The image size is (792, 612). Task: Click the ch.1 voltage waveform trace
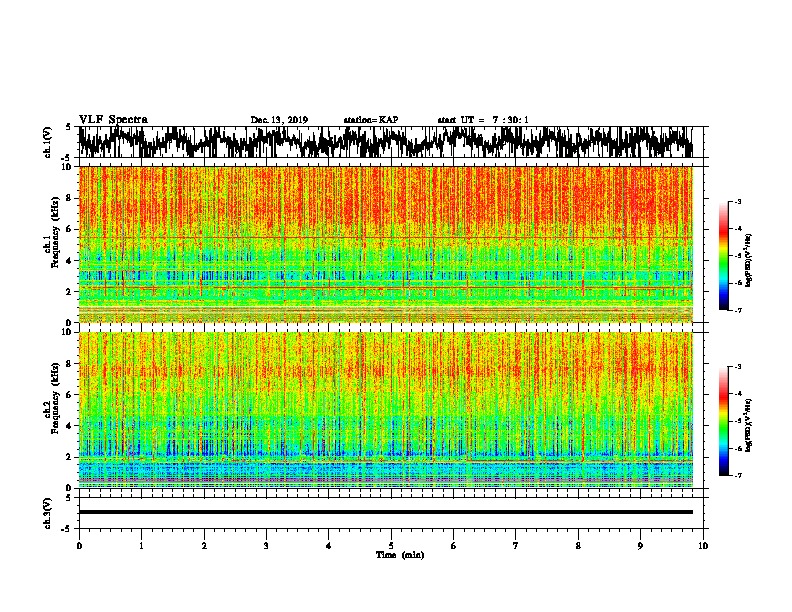(x=385, y=142)
